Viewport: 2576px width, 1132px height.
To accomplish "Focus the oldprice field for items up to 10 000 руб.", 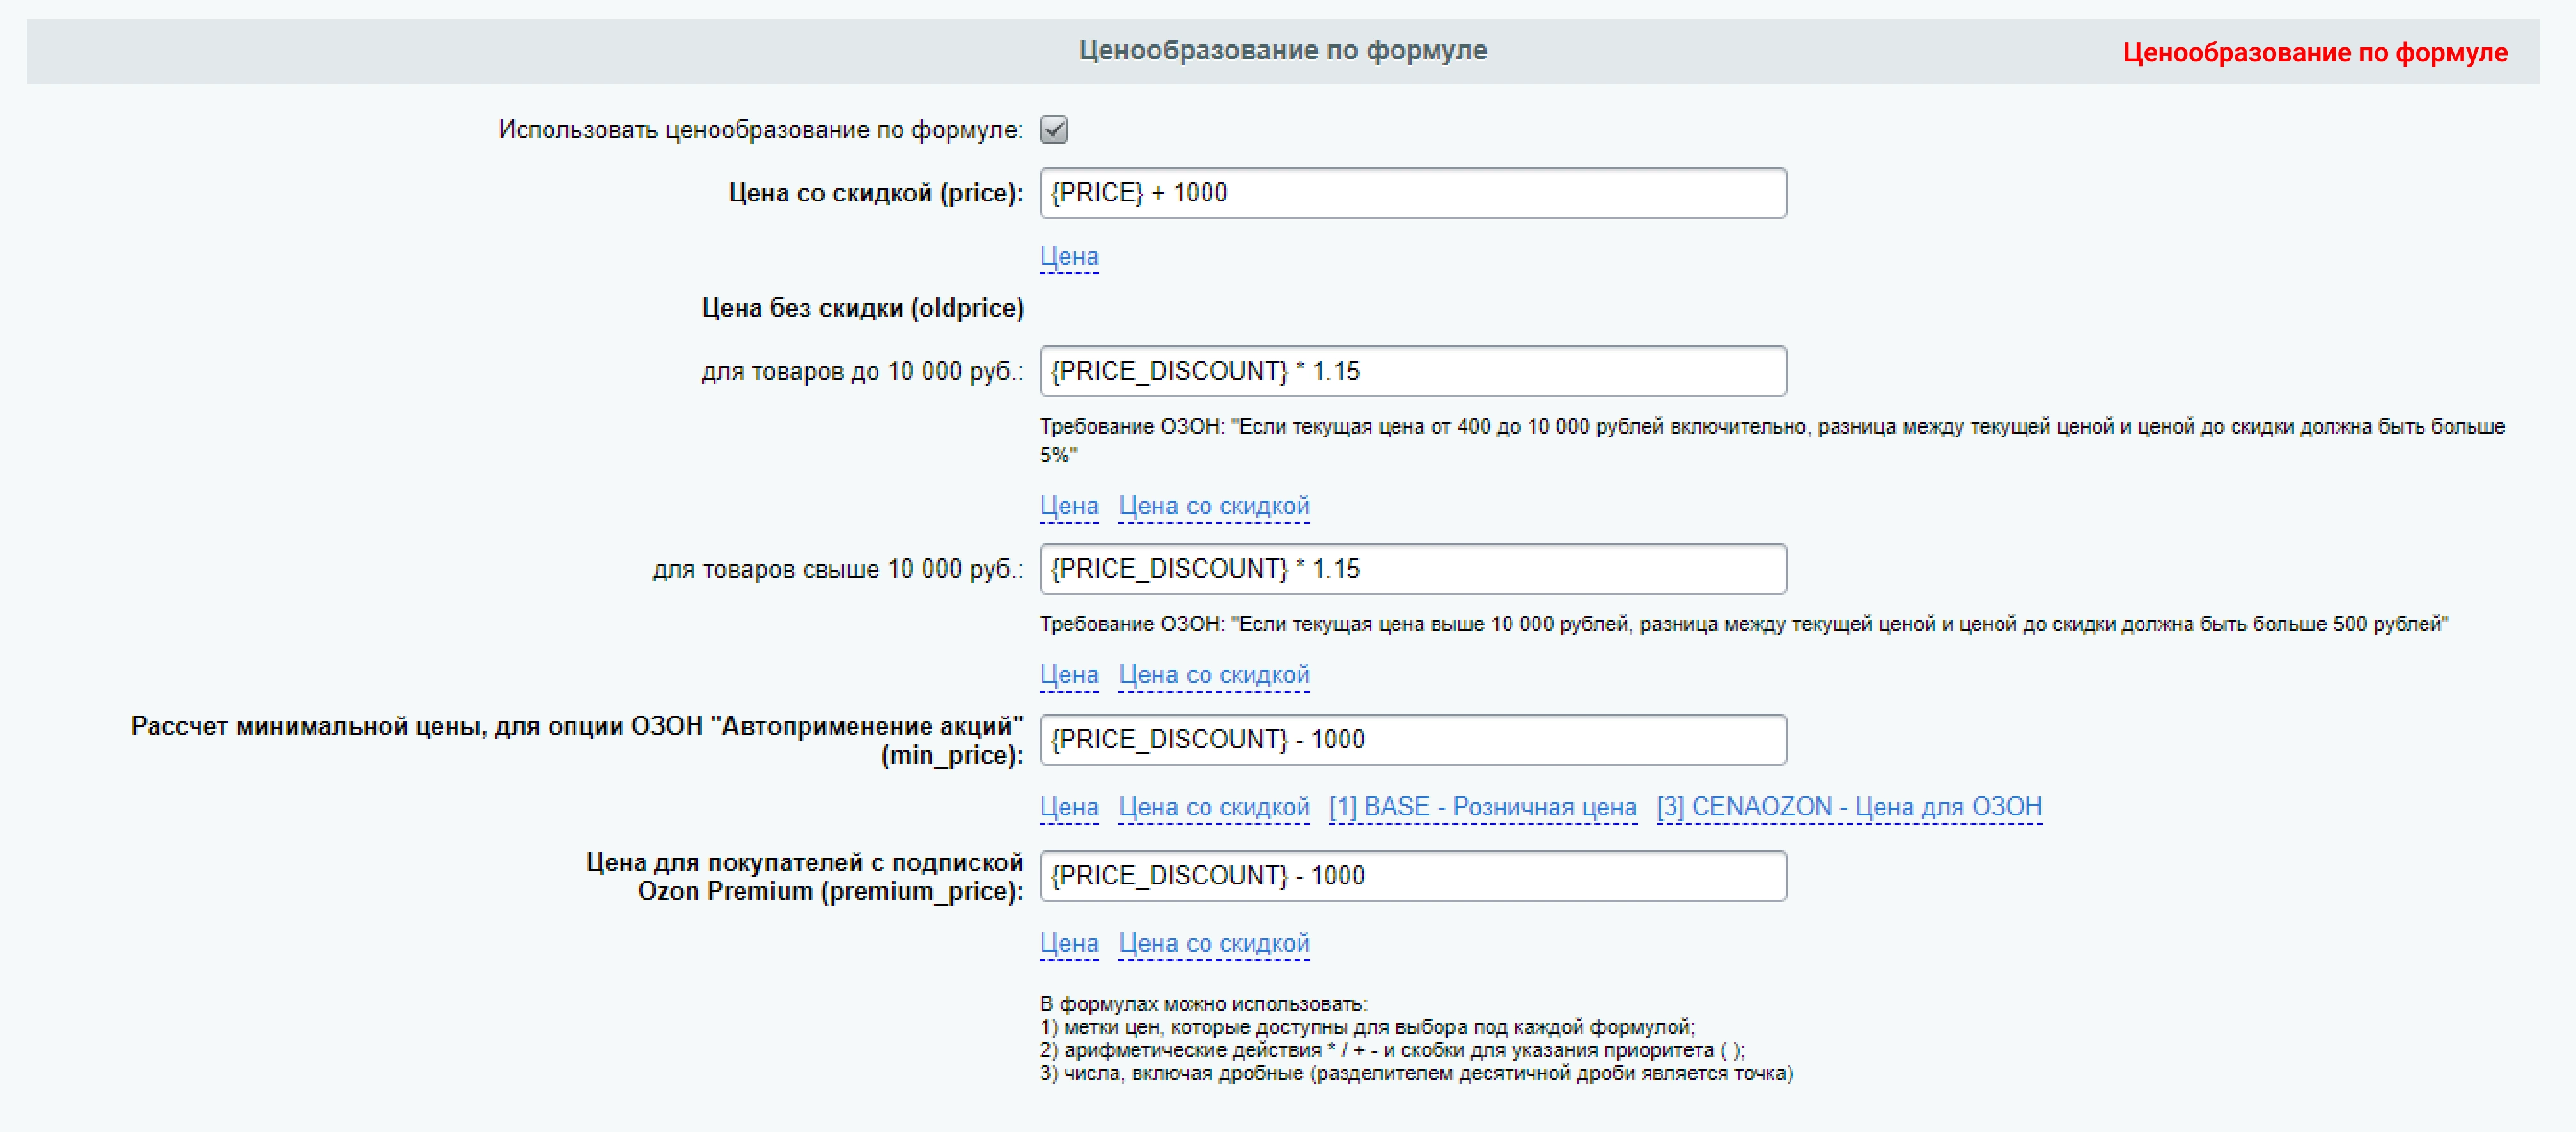I will [1412, 371].
